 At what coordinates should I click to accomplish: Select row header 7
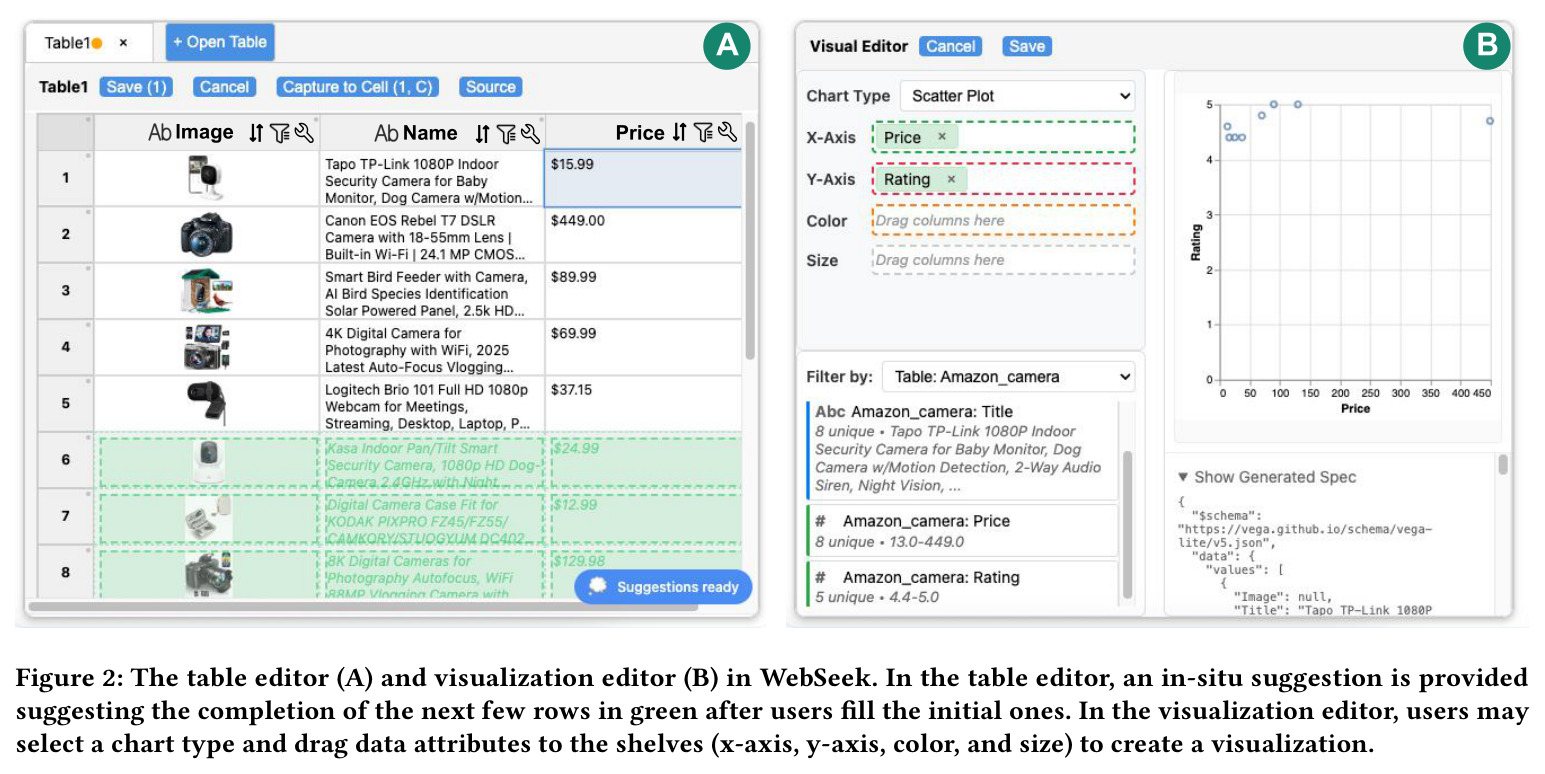coord(66,517)
